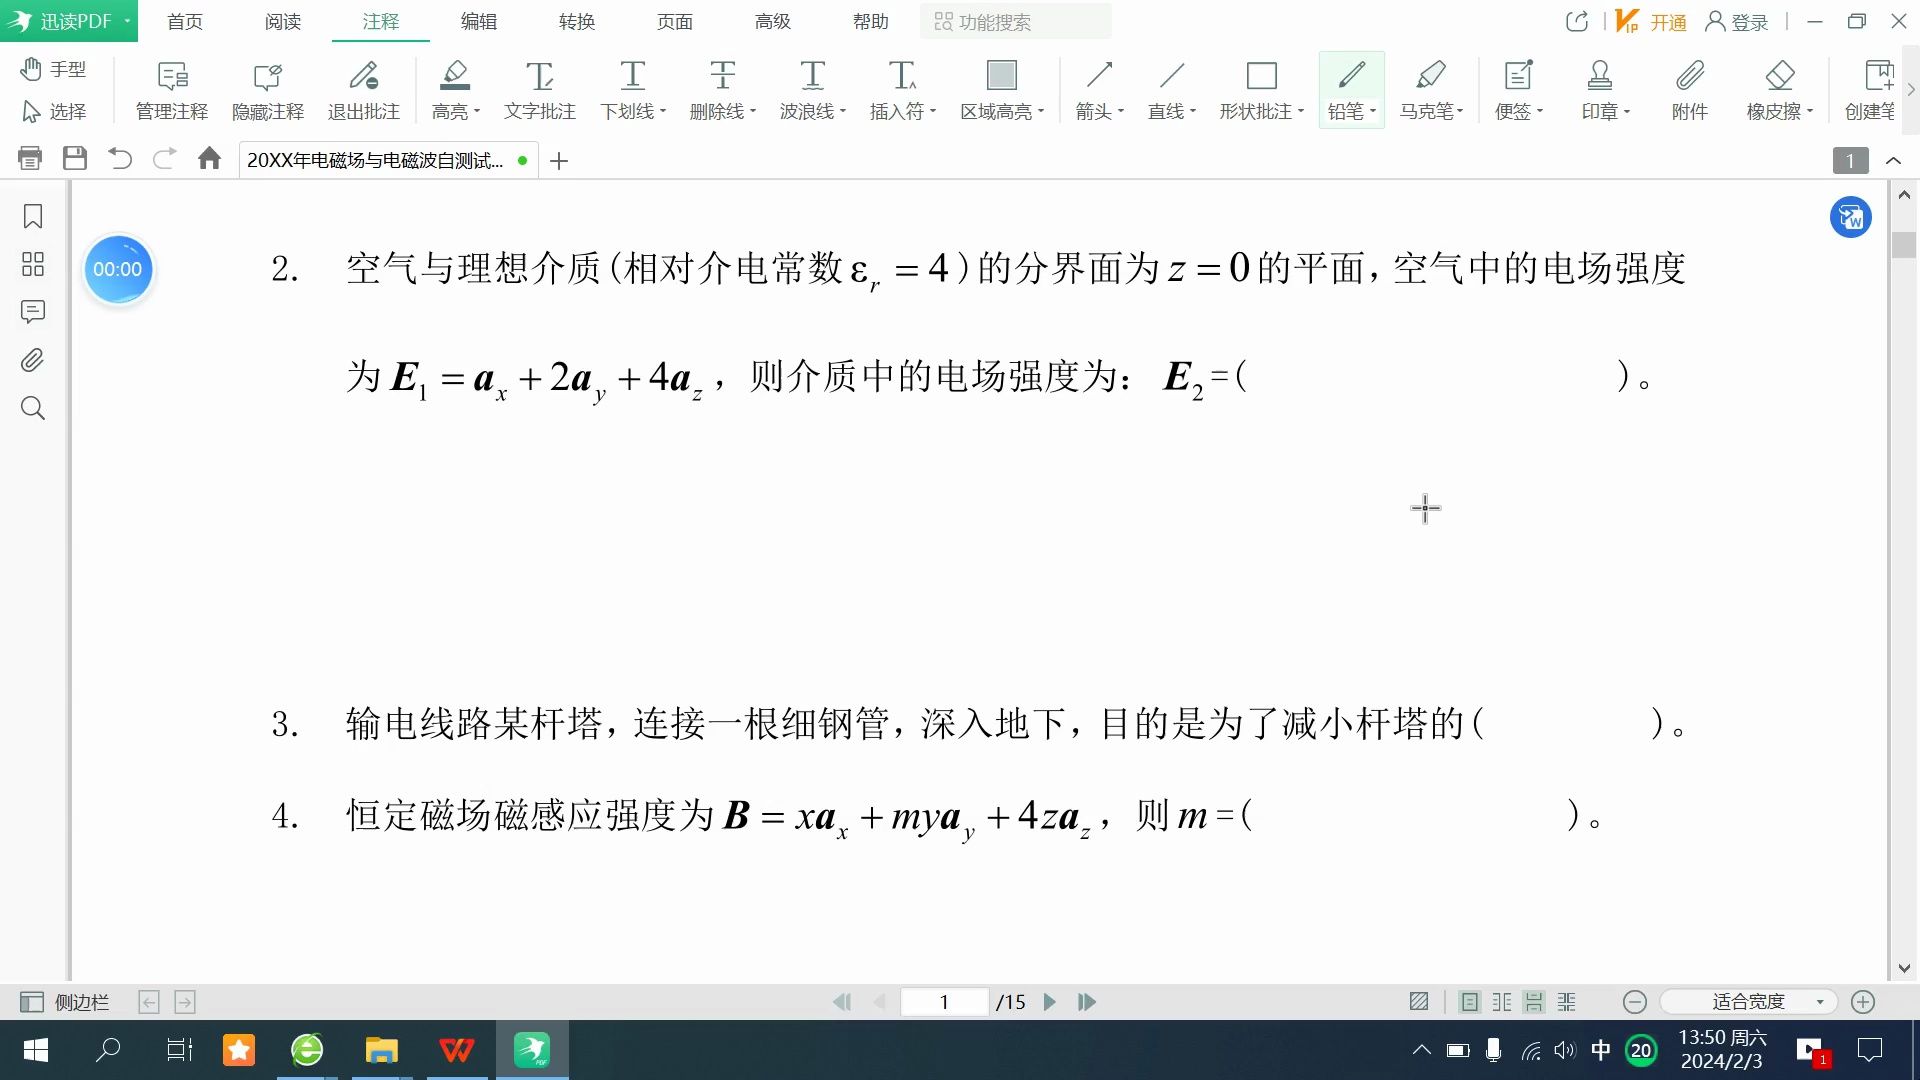The width and height of the screenshot is (1920, 1080).
Task: Click the 登录 login button
Action: [x=1737, y=22]
